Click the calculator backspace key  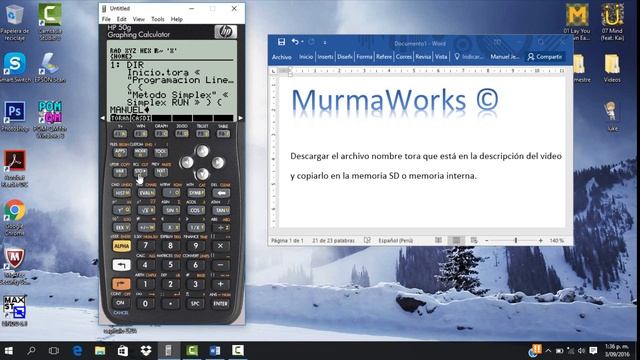pyautogui.click(x=221, y=193)
